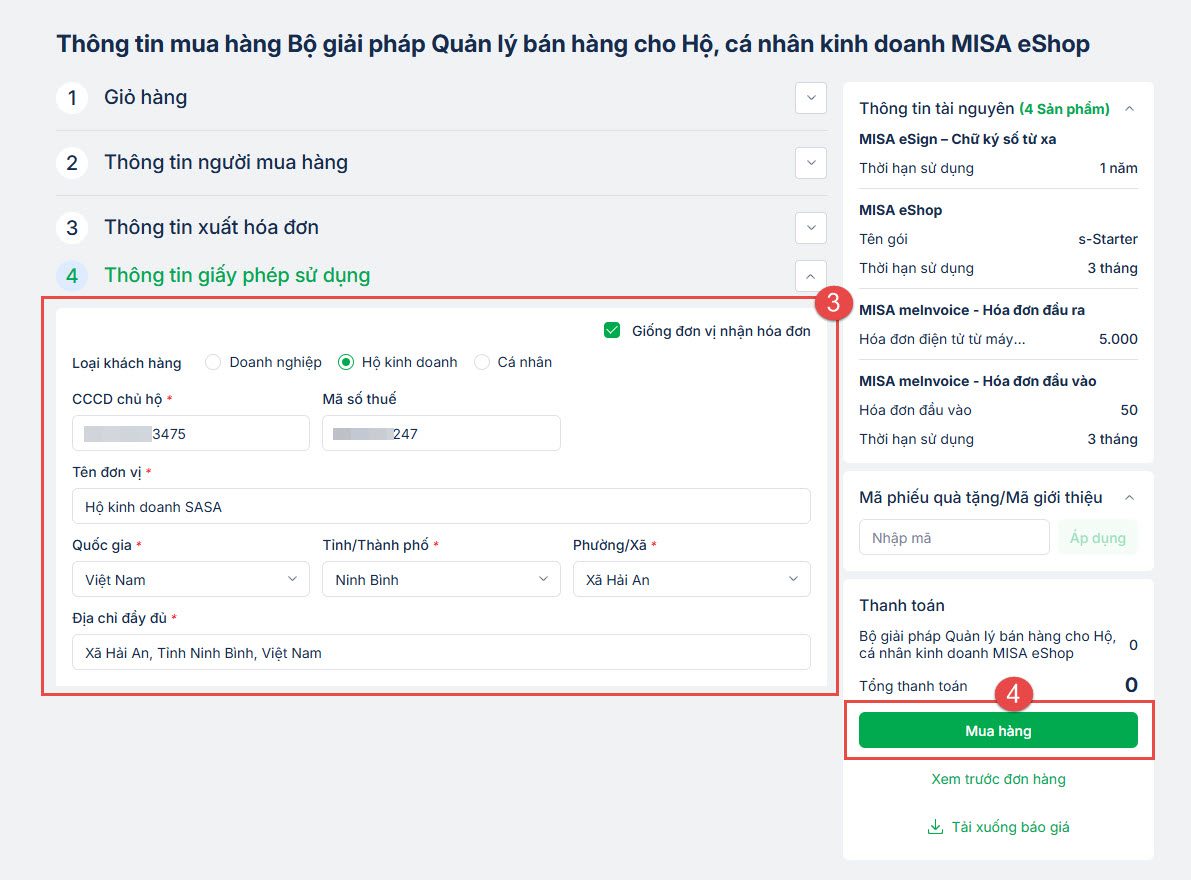Open the Phường/Xã dropdown
The width and height of the screenshot is (1191, 880).
[691, 579]
